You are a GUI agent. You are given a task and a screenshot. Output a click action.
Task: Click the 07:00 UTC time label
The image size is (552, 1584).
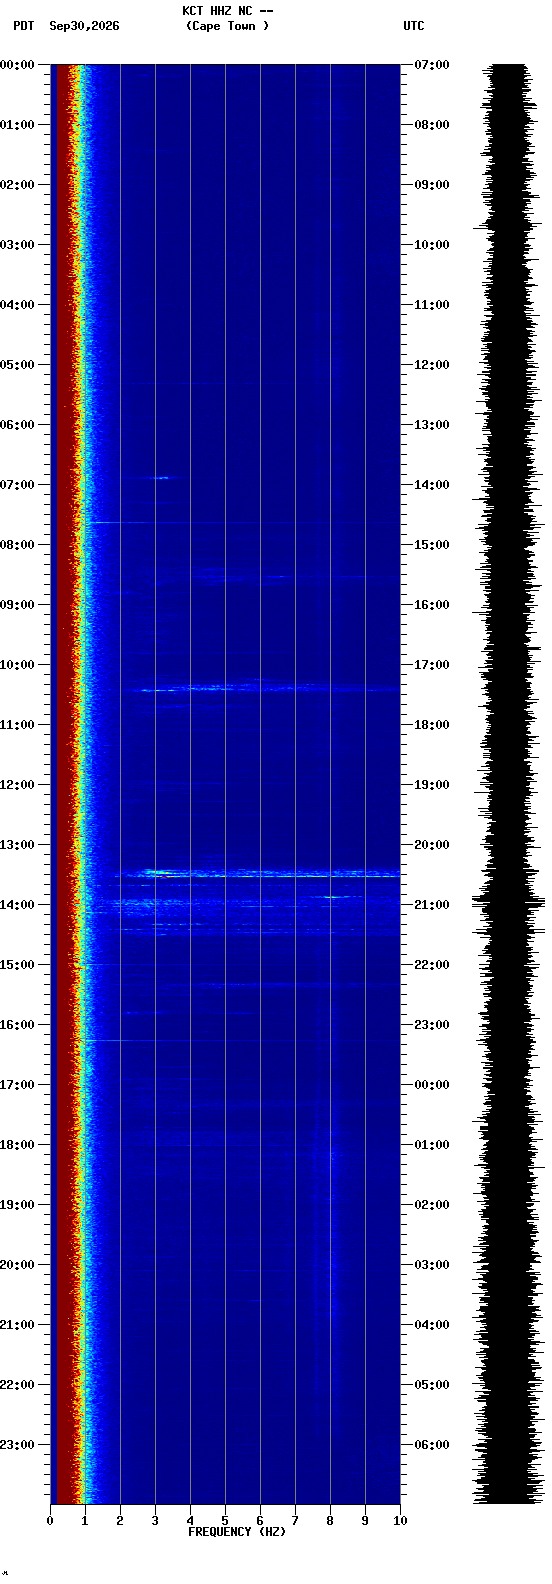pos(432,65)
